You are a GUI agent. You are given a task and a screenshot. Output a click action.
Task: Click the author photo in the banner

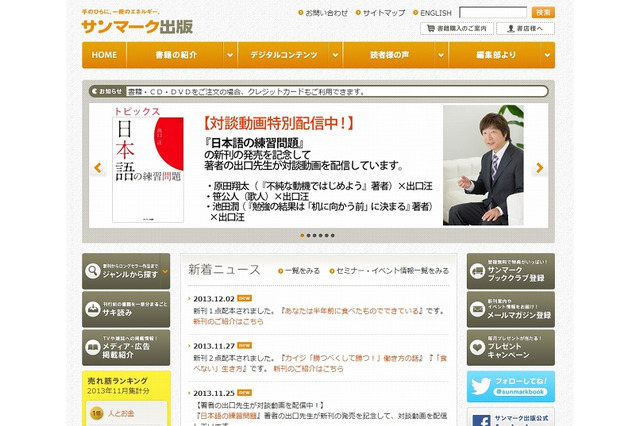(483, 165)
